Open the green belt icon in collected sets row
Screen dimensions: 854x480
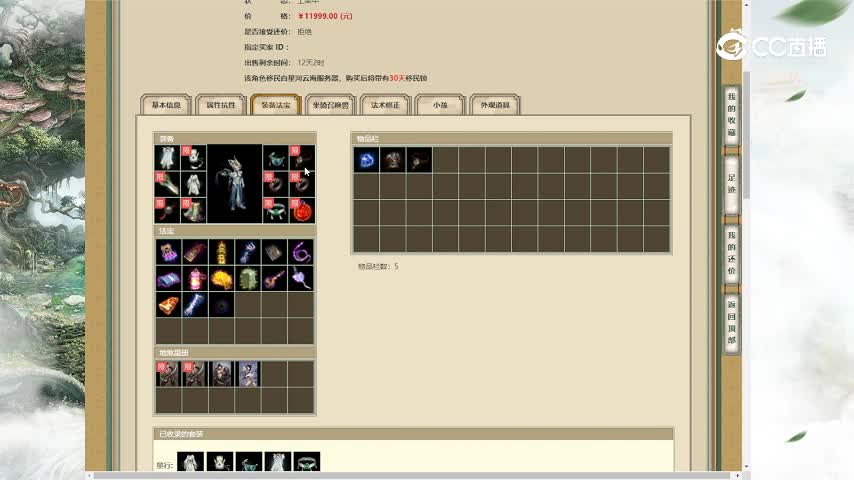(x=307, y=461)
